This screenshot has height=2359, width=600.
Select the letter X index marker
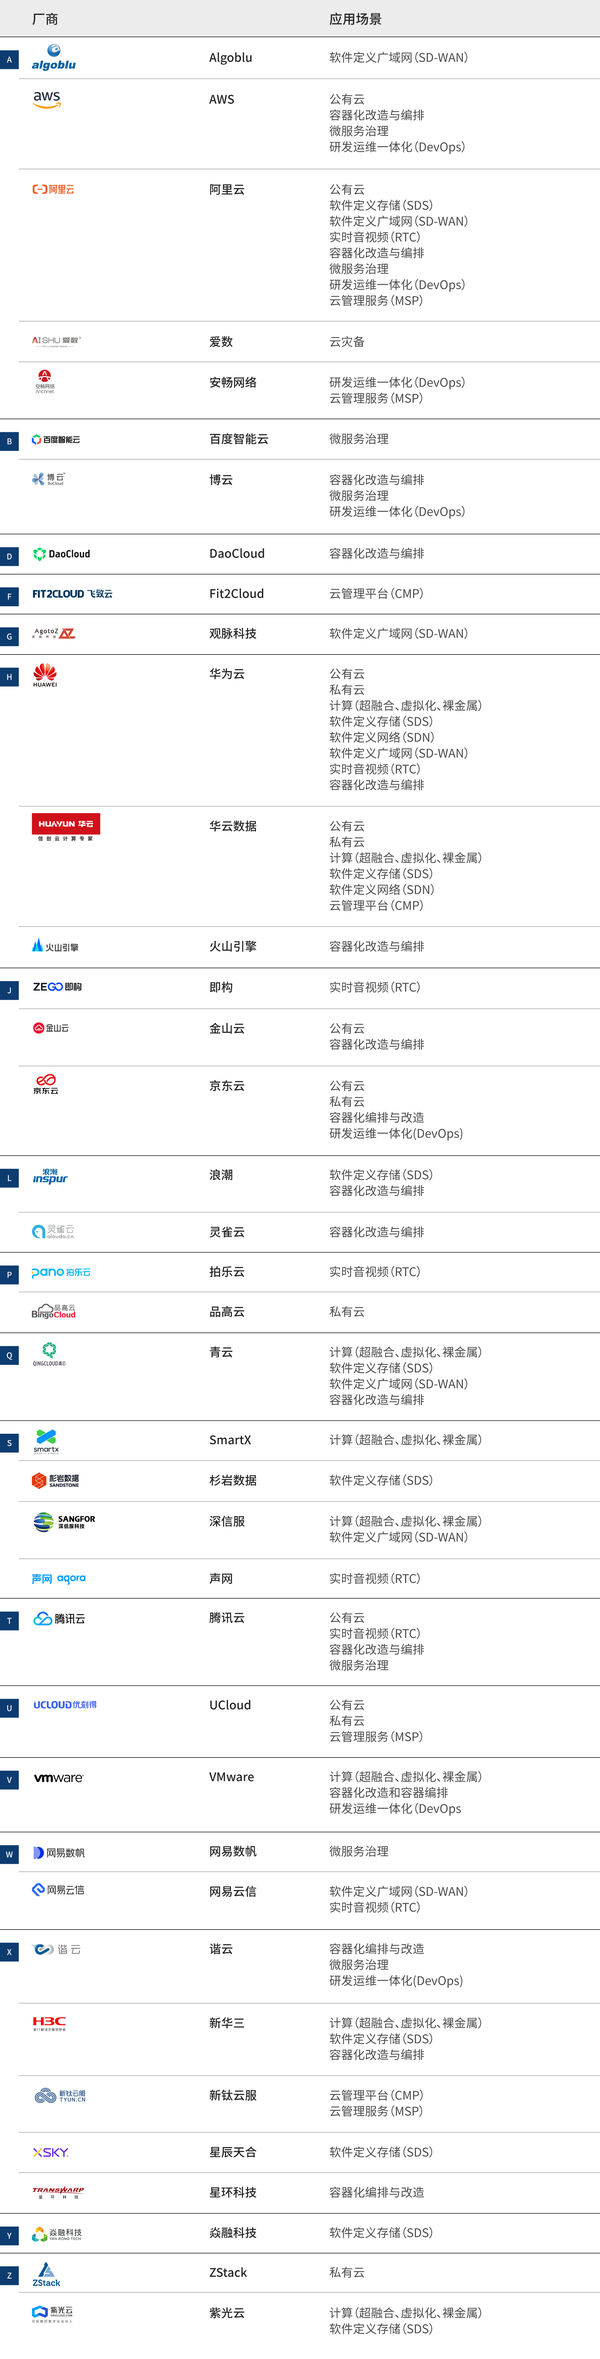point(9,1952)
